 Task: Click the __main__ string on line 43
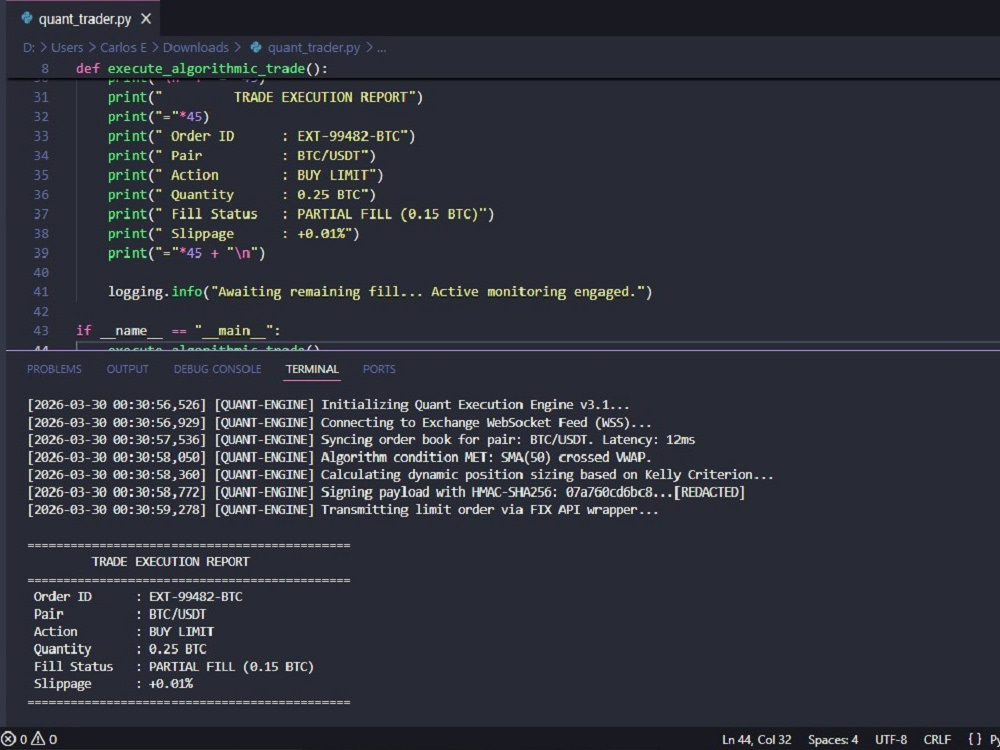(234, 330)
